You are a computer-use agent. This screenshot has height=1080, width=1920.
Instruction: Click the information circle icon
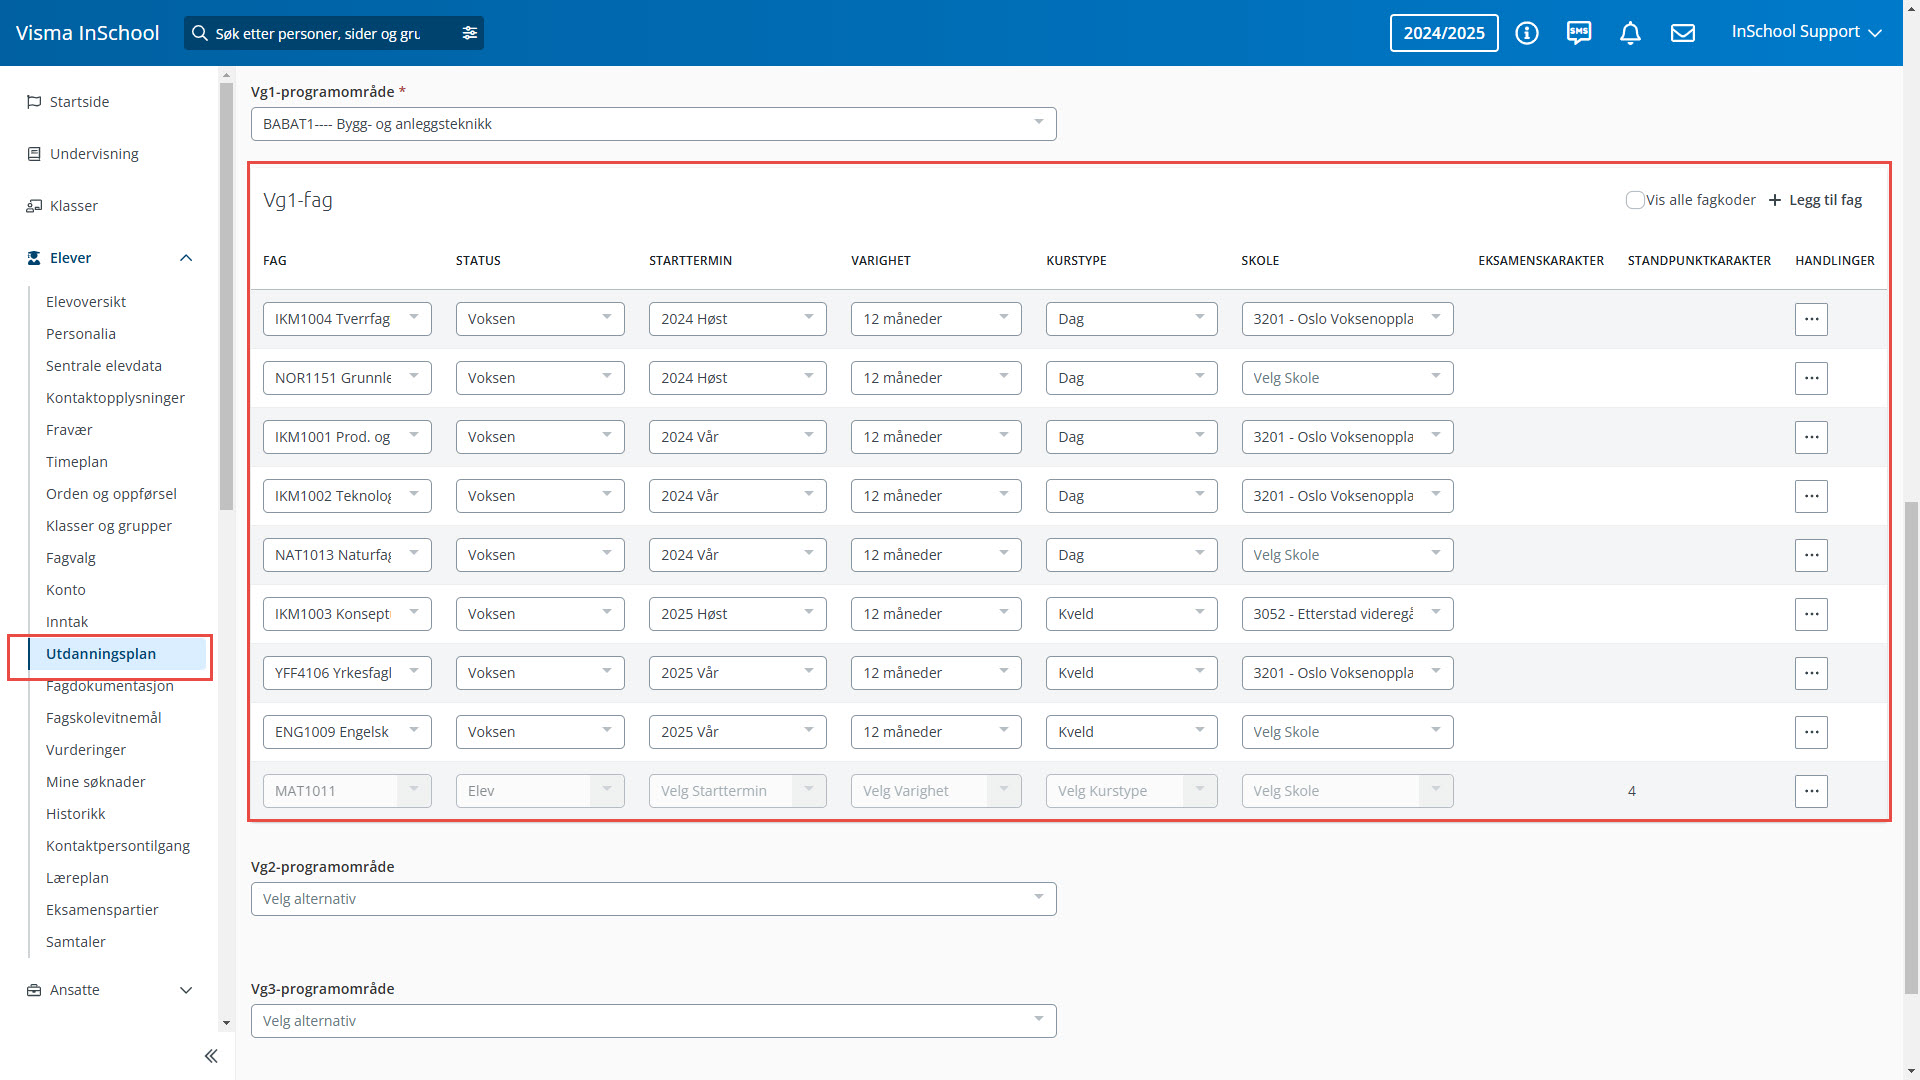(1527, 33)
